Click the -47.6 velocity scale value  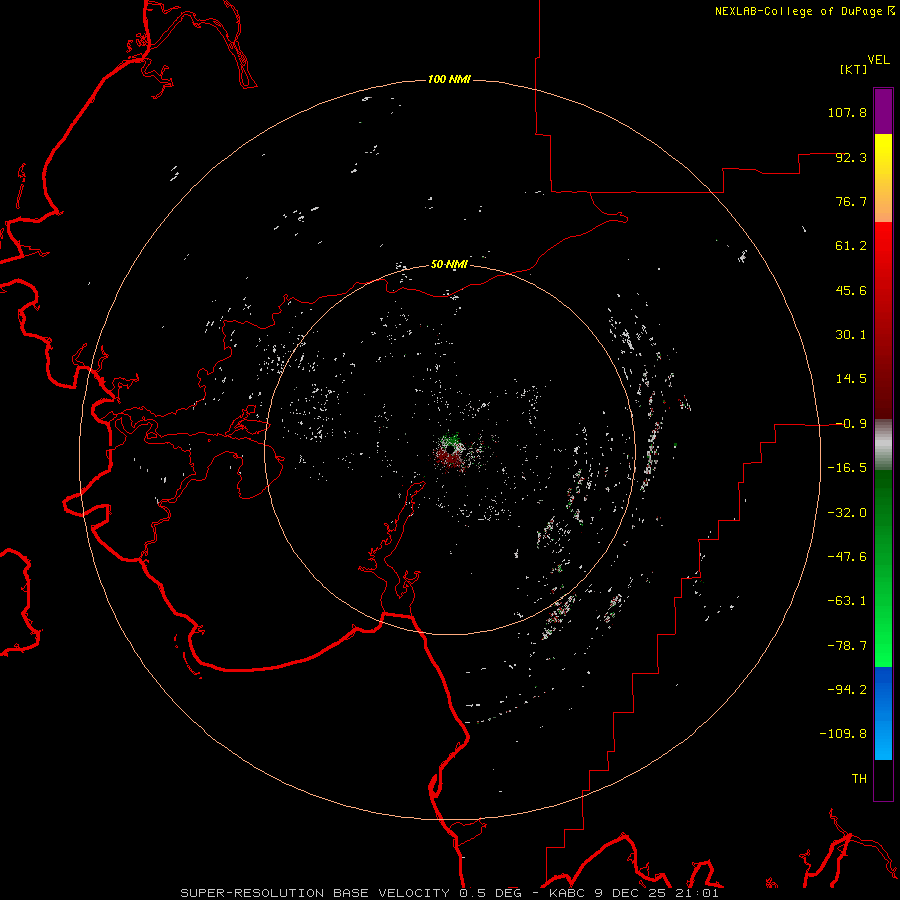click(x=847, y=557)
